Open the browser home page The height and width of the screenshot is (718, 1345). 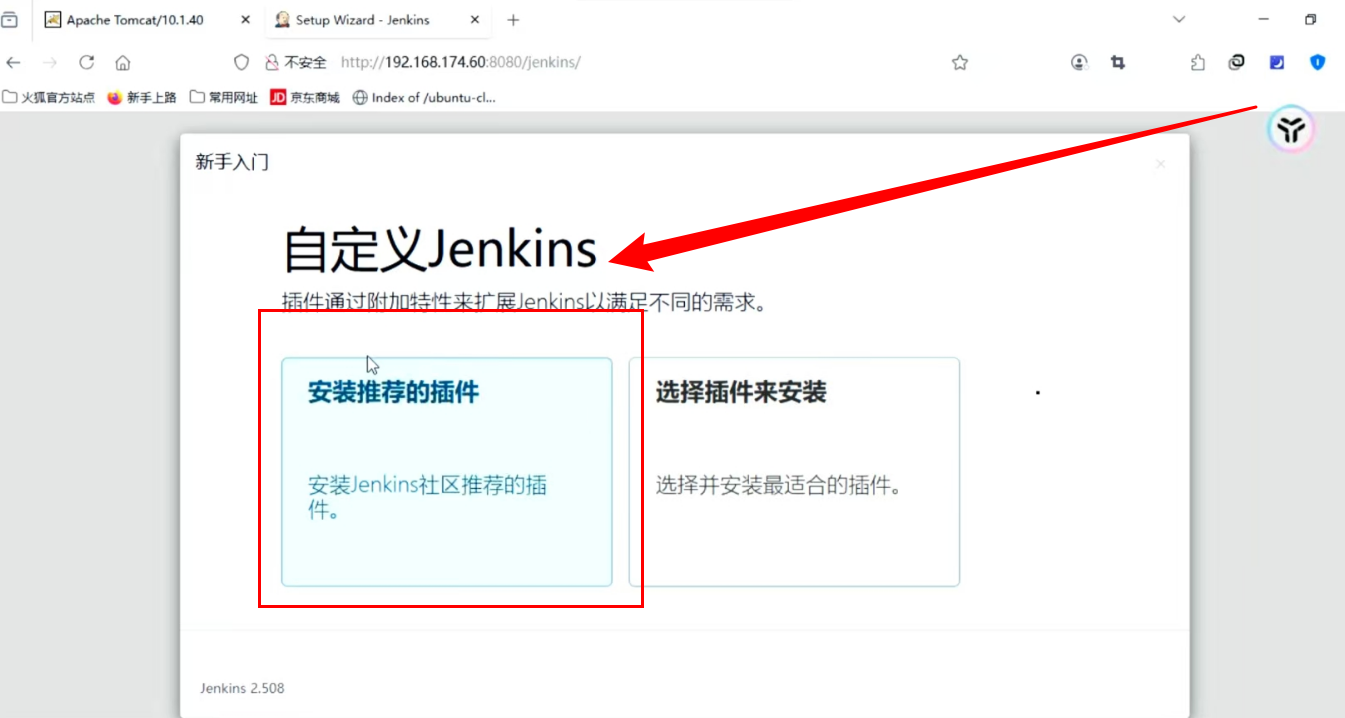pos(123,62)
